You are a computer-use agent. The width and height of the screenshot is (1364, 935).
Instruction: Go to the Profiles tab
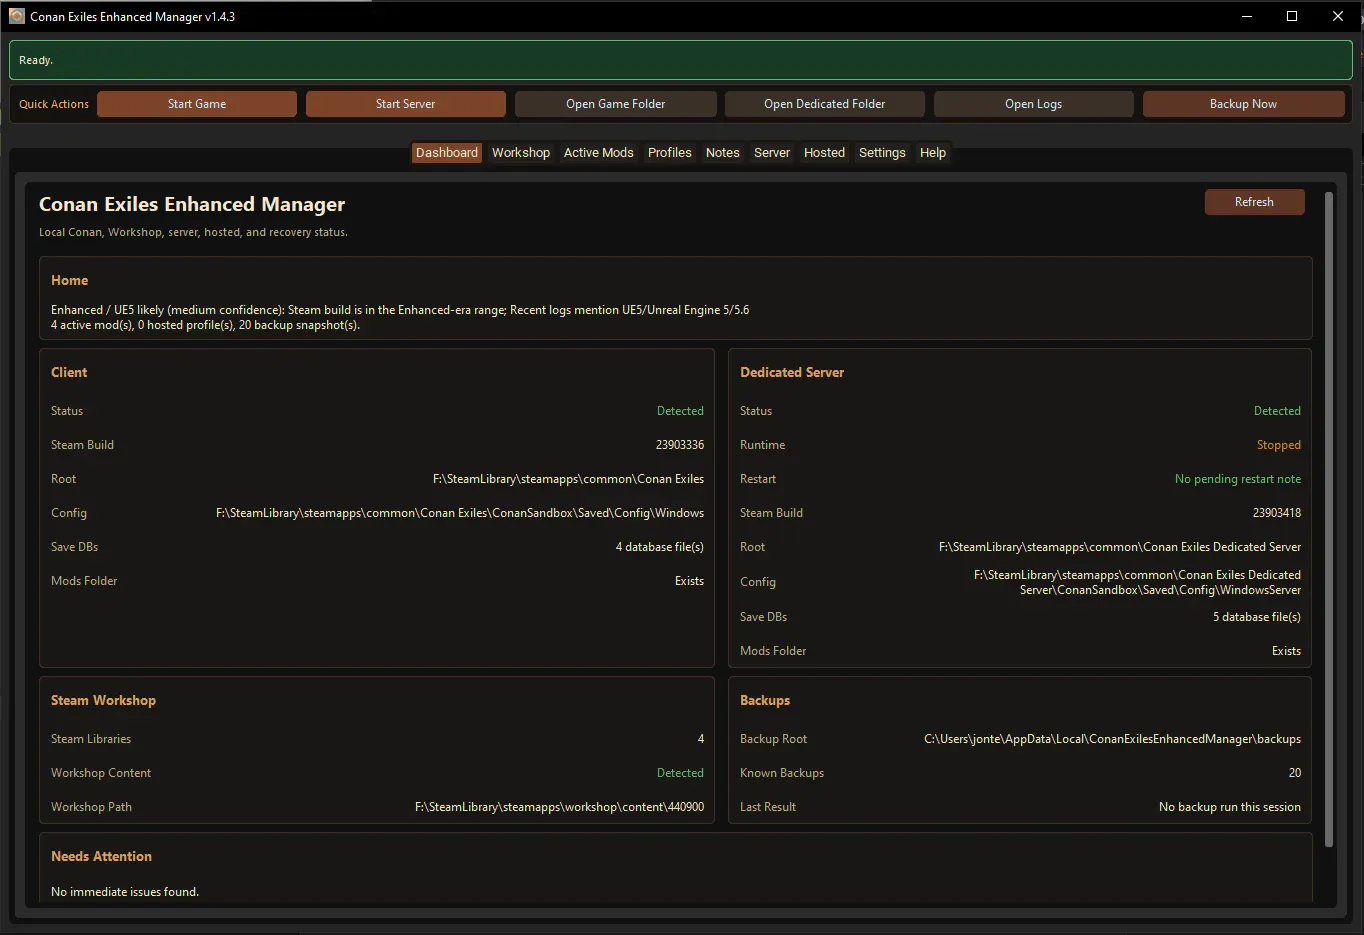pyautogui.click(x=670, y=153)
